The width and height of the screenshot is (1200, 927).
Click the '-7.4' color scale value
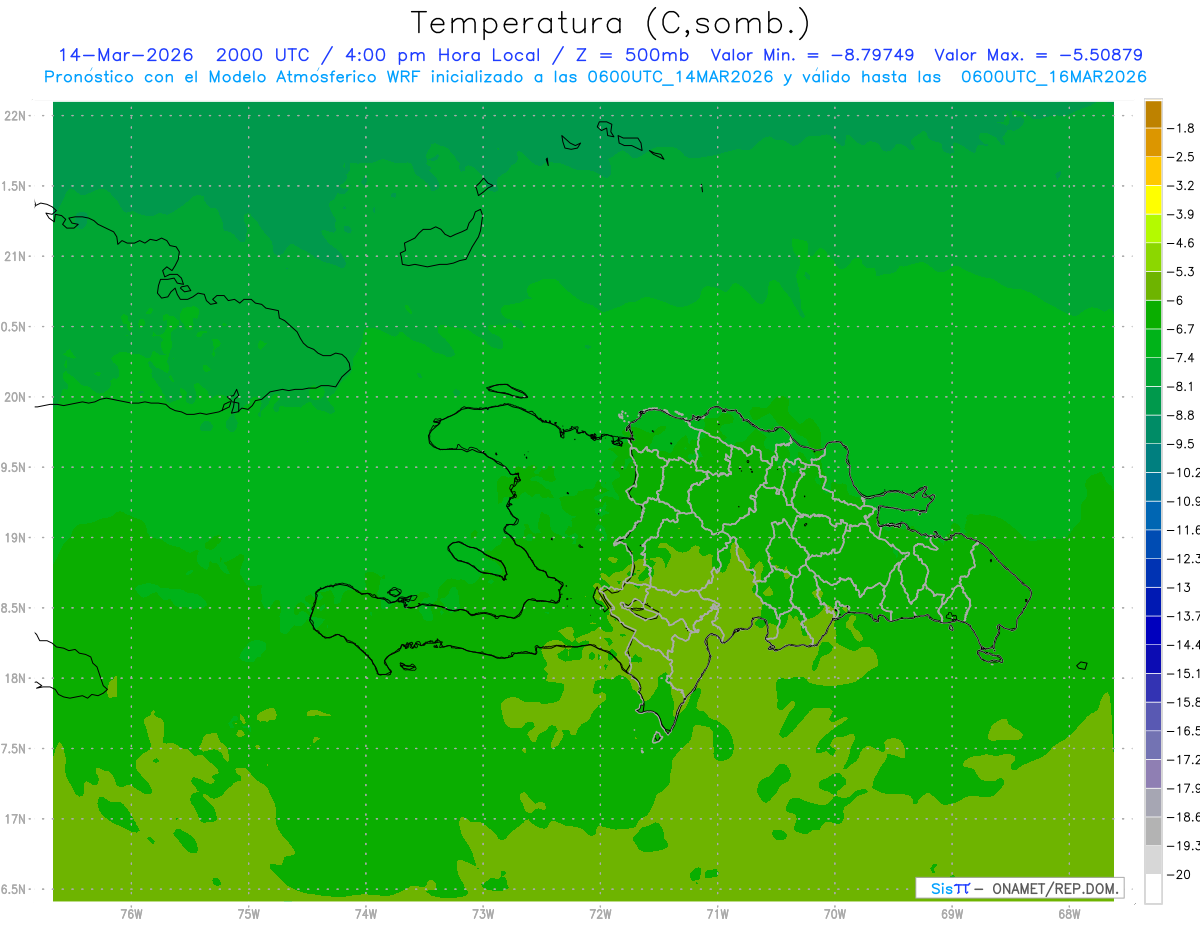[x=1181, y=357]
